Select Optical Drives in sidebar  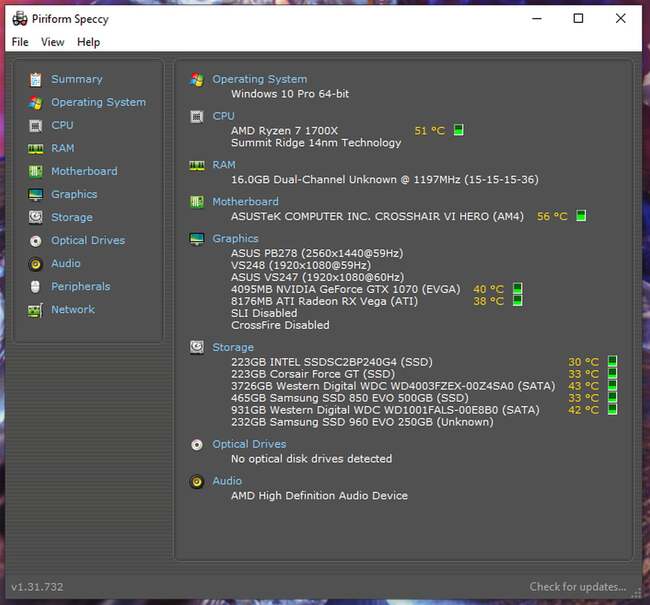(88, 241)
